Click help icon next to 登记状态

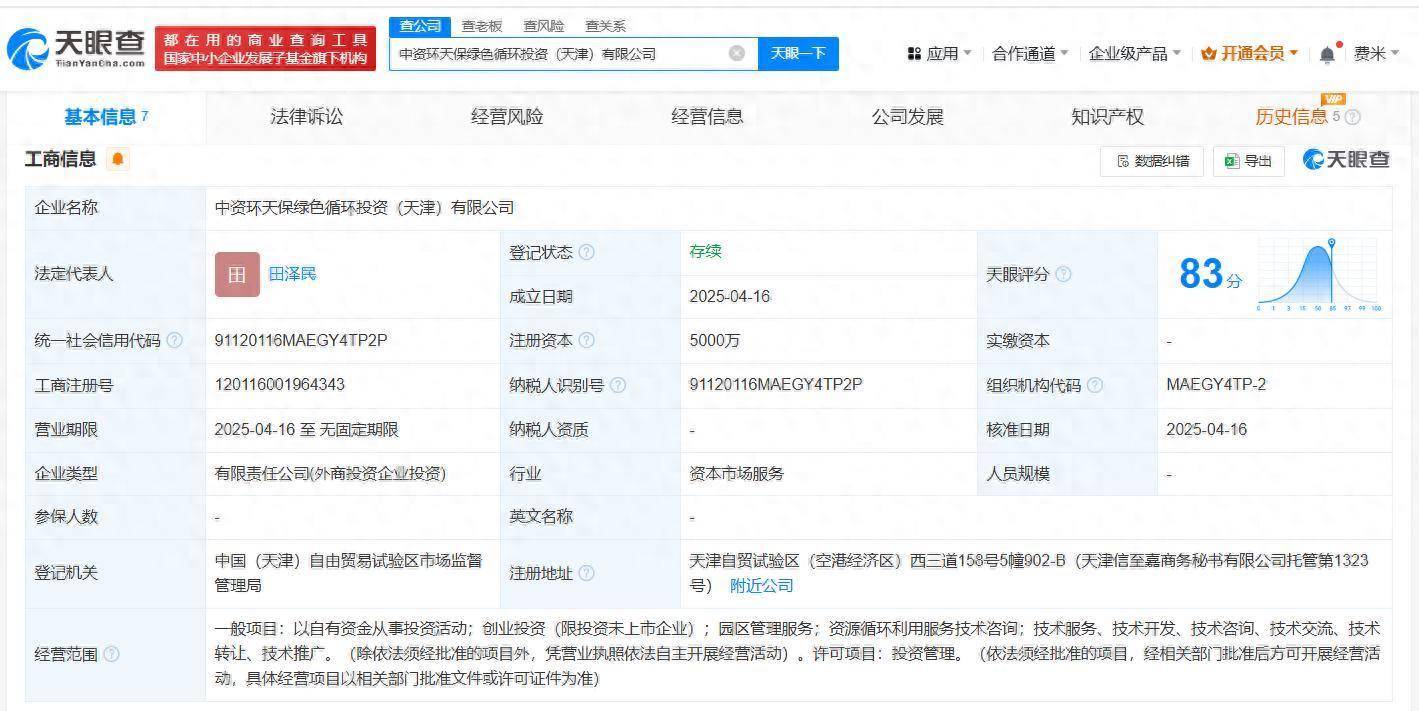[x=587, y=253]
